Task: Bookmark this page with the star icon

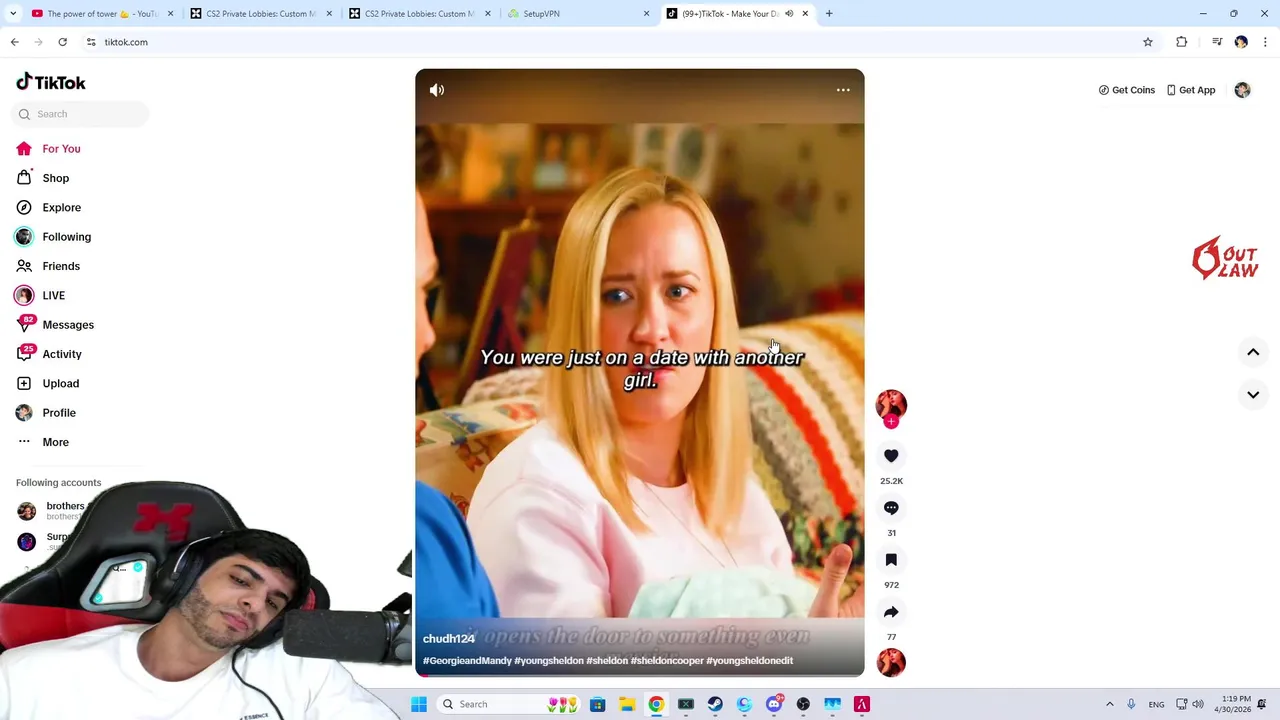Action: click(x=1148, y=42)
